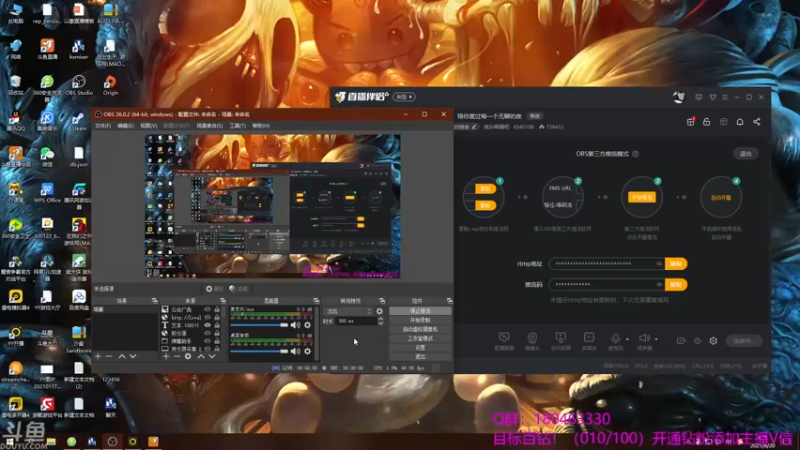The width and height of the screenshot is (800, 450).
Task: Select the camera source icon in bottom toolbar
Action: pos(532,338)
